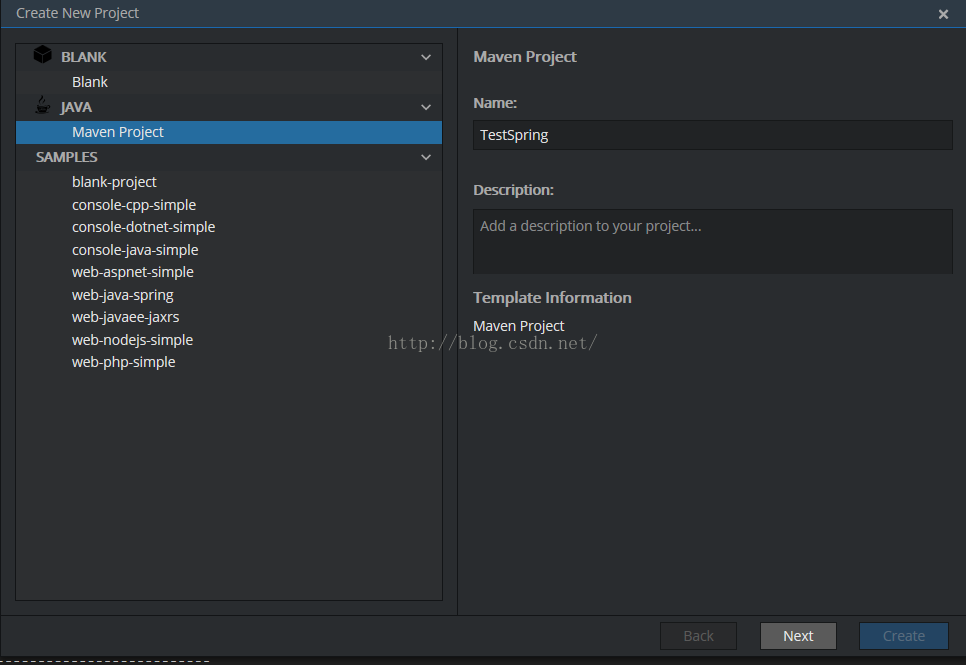
Task: Focus the project Description text area
Action: pos(713,242)
